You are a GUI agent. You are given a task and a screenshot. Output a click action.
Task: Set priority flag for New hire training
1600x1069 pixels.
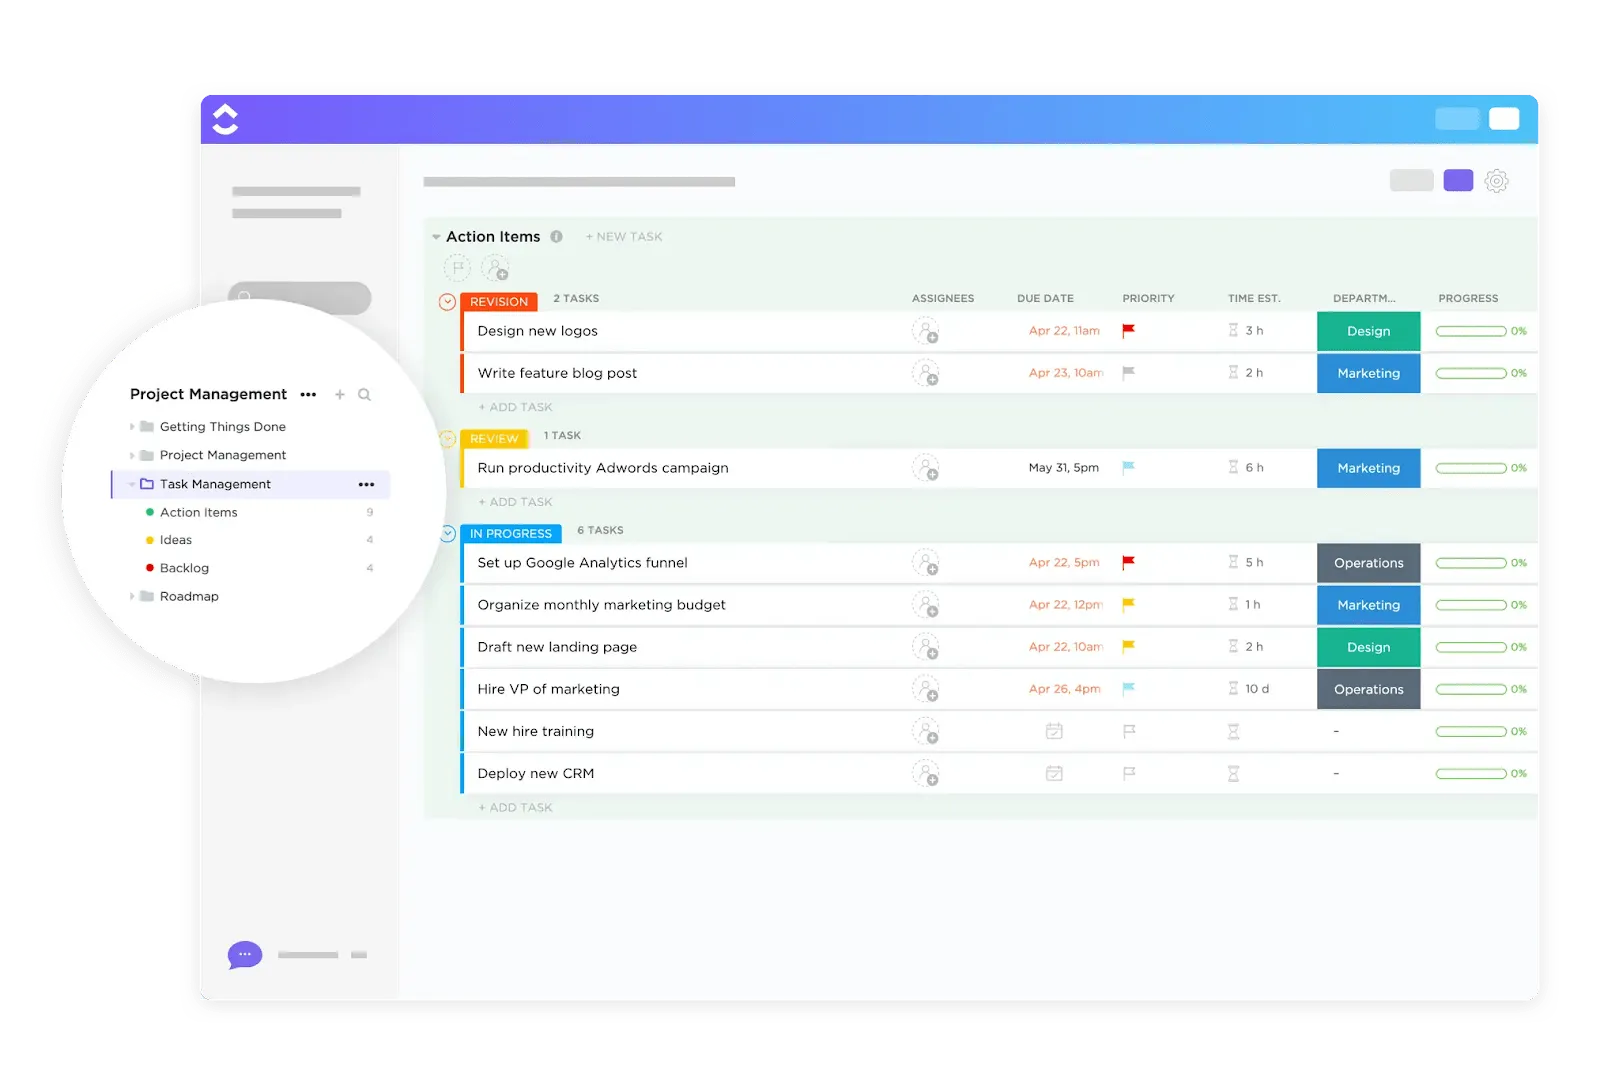[x=1129, y=731]
